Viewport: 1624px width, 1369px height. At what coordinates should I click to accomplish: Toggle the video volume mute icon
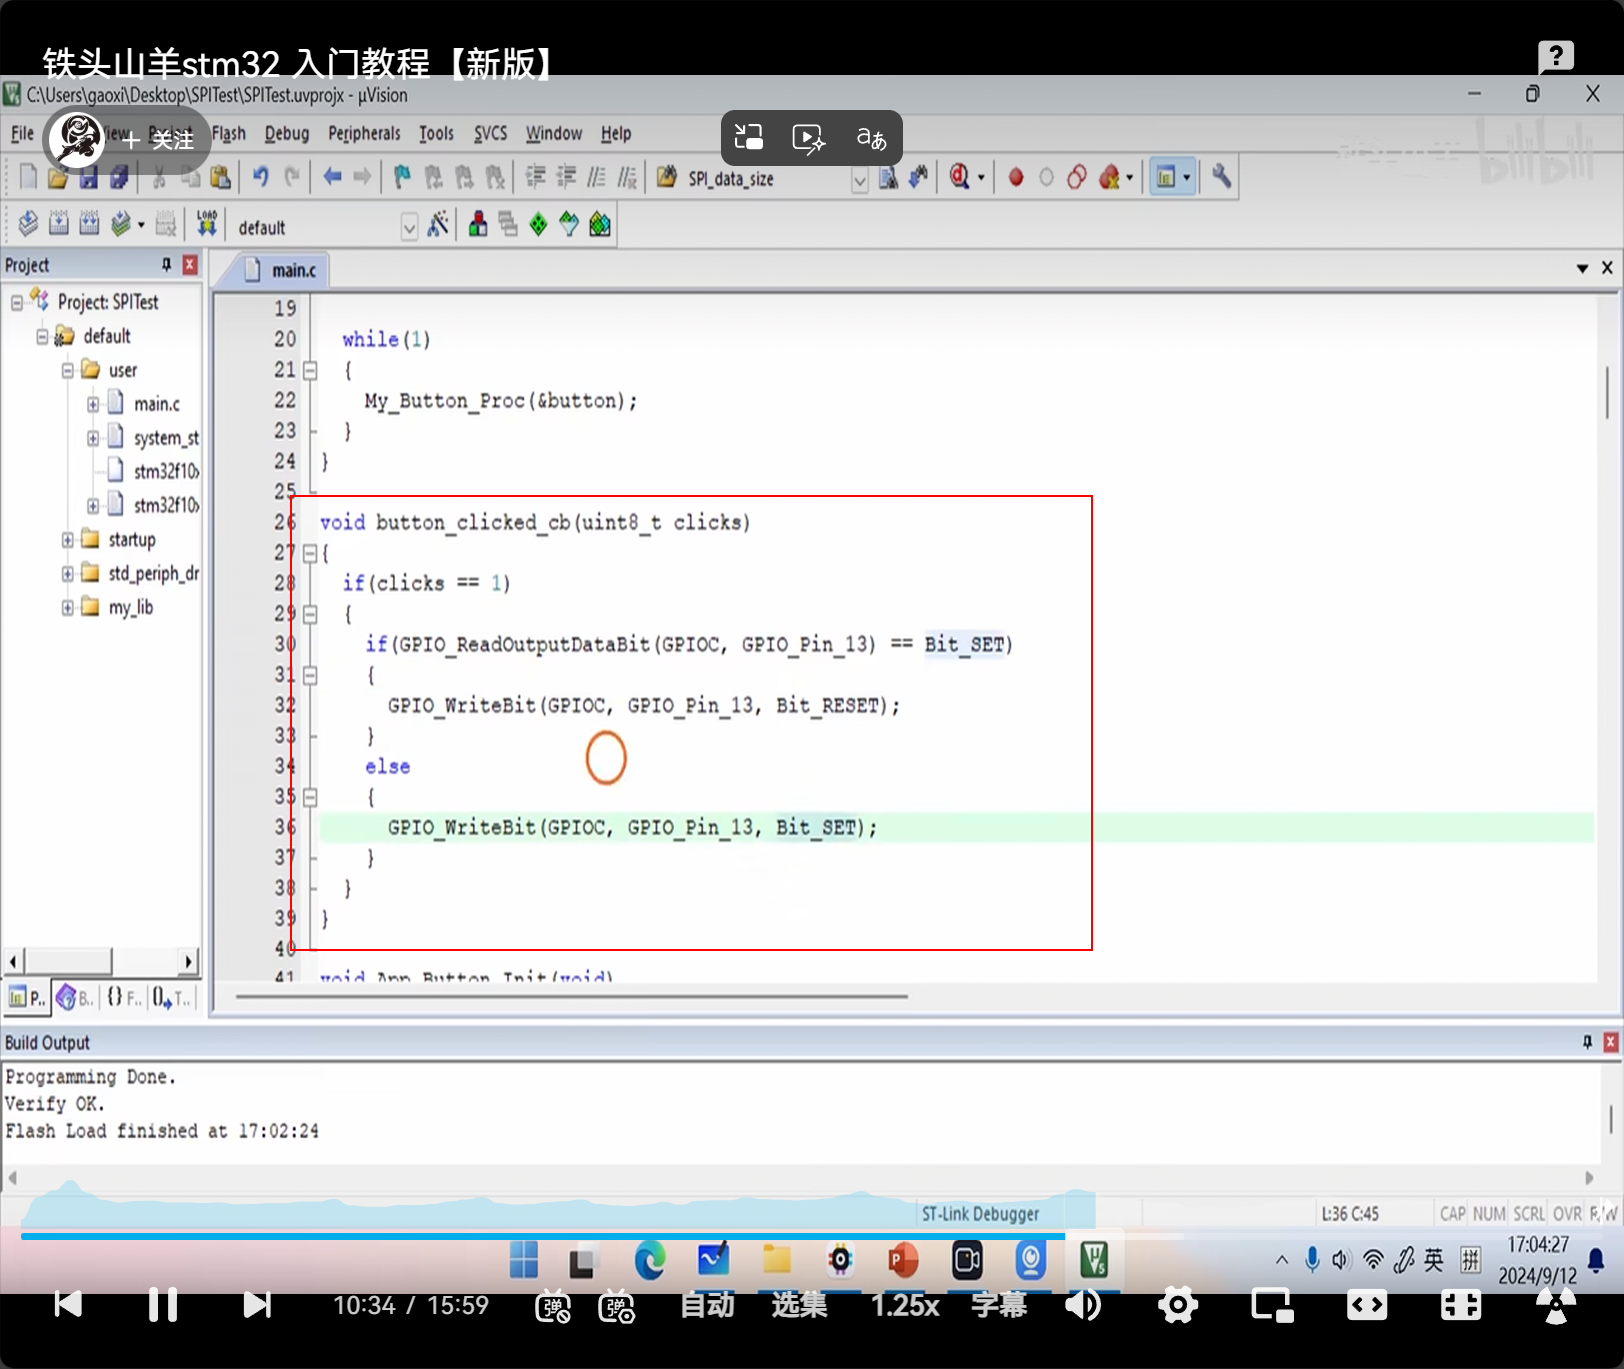pos(1084,1305)
